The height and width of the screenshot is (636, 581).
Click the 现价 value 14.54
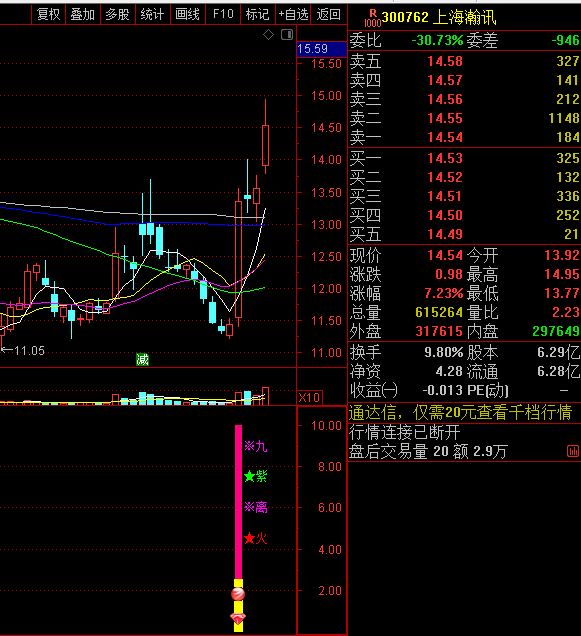click(x=445, y=256)
